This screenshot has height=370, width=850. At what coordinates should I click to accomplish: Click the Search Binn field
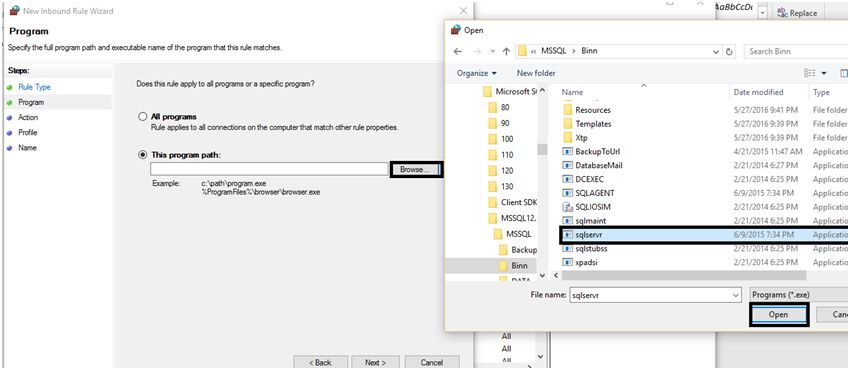click(x=796, y=51)
